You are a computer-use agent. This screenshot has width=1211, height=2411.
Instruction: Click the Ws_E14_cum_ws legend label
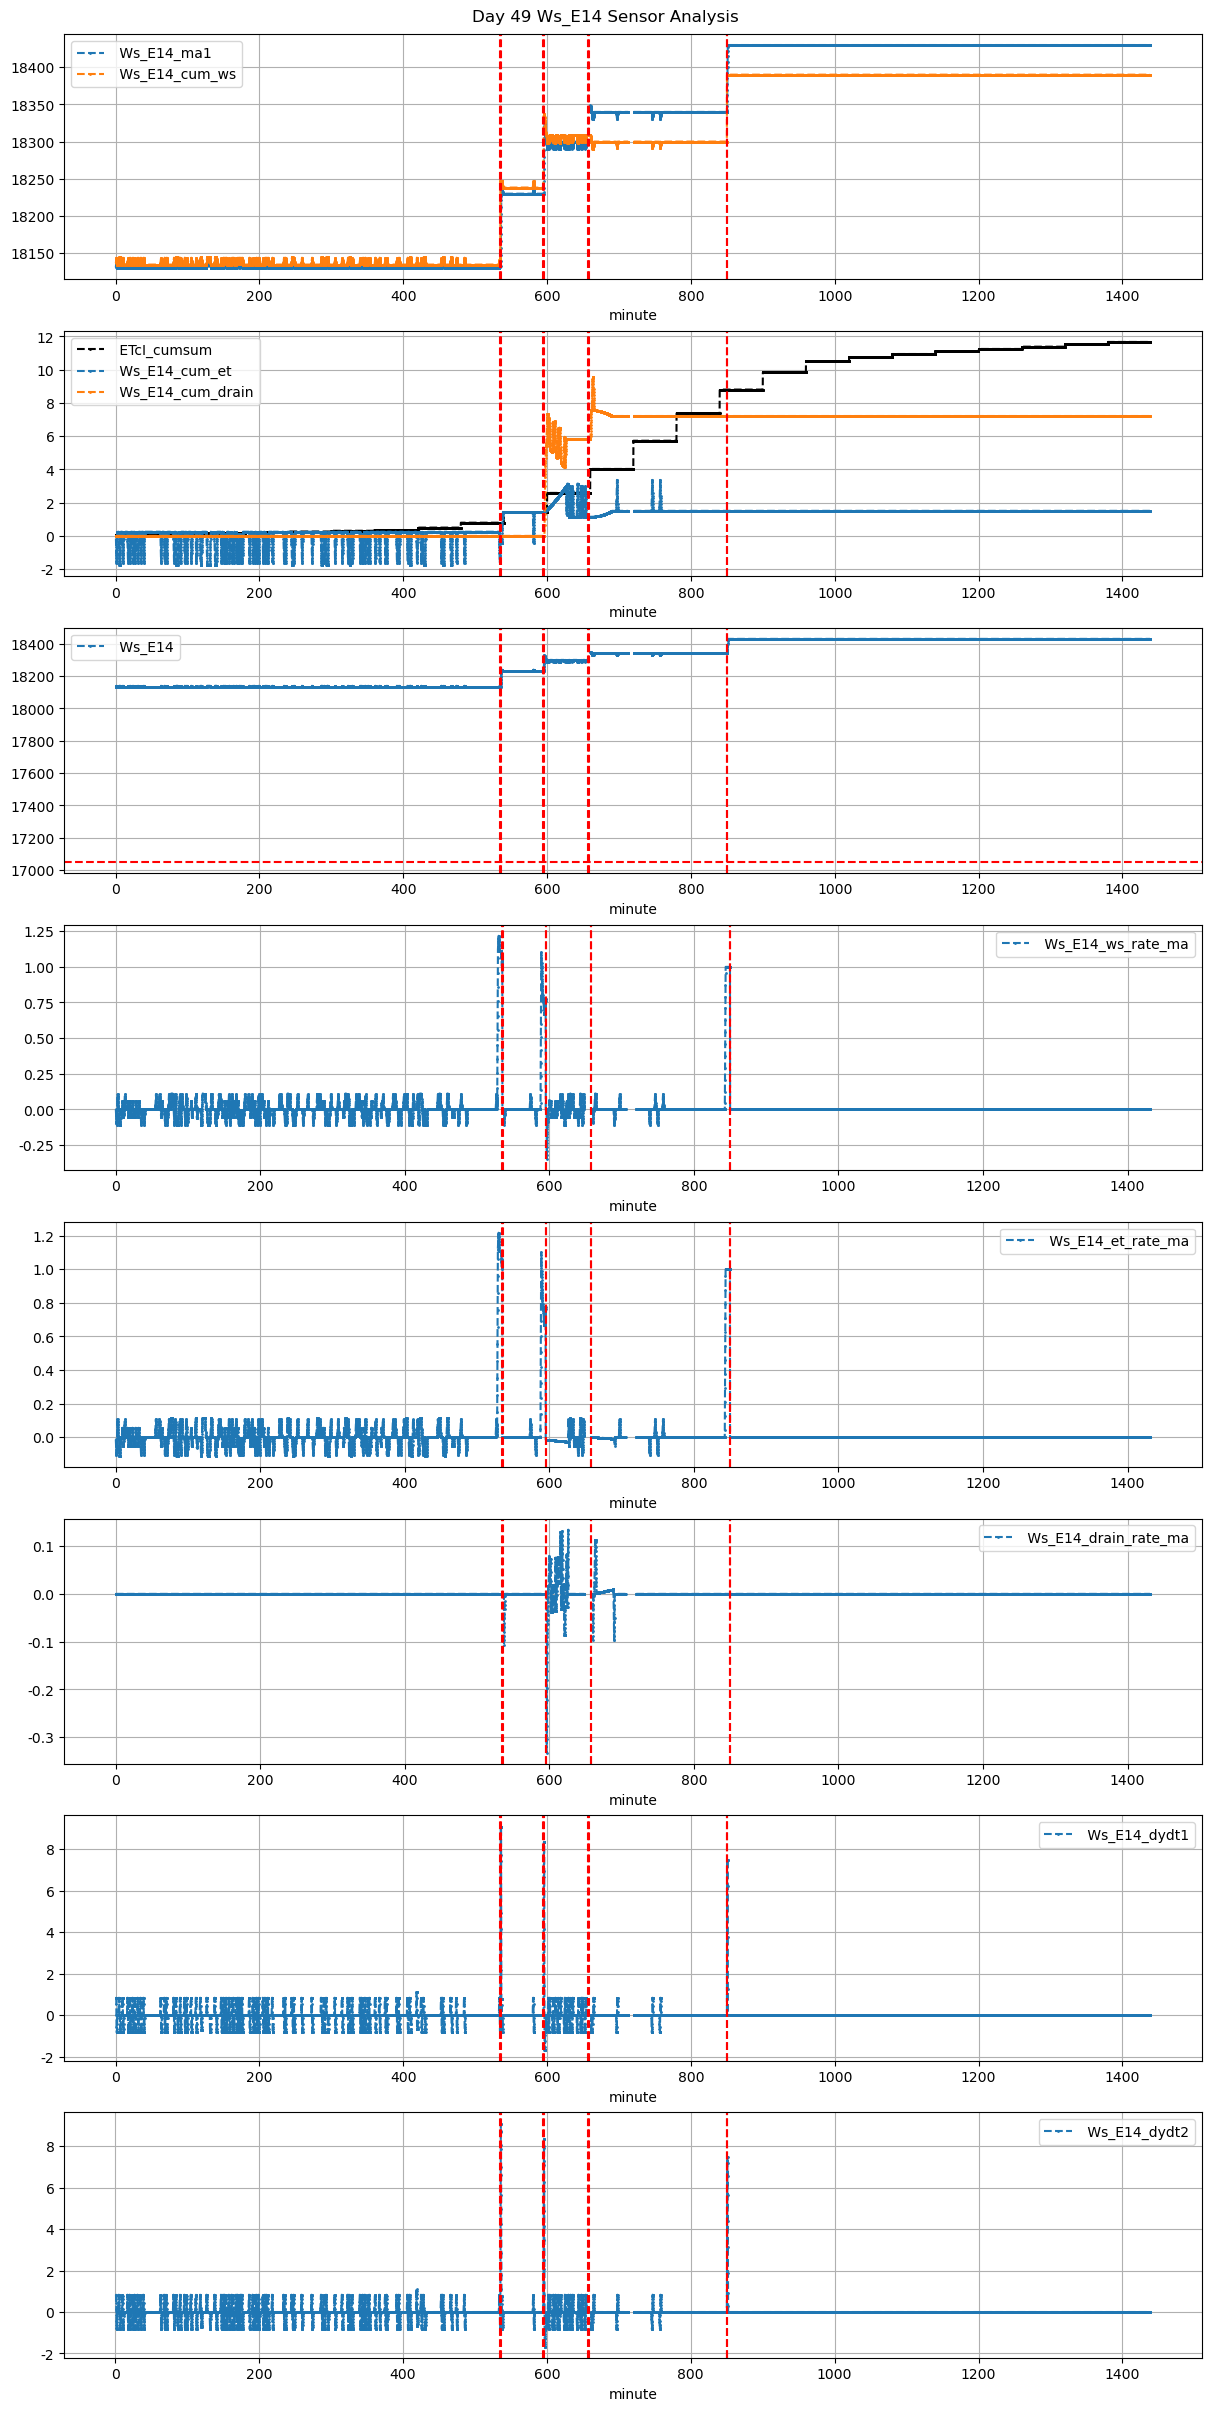177,74
